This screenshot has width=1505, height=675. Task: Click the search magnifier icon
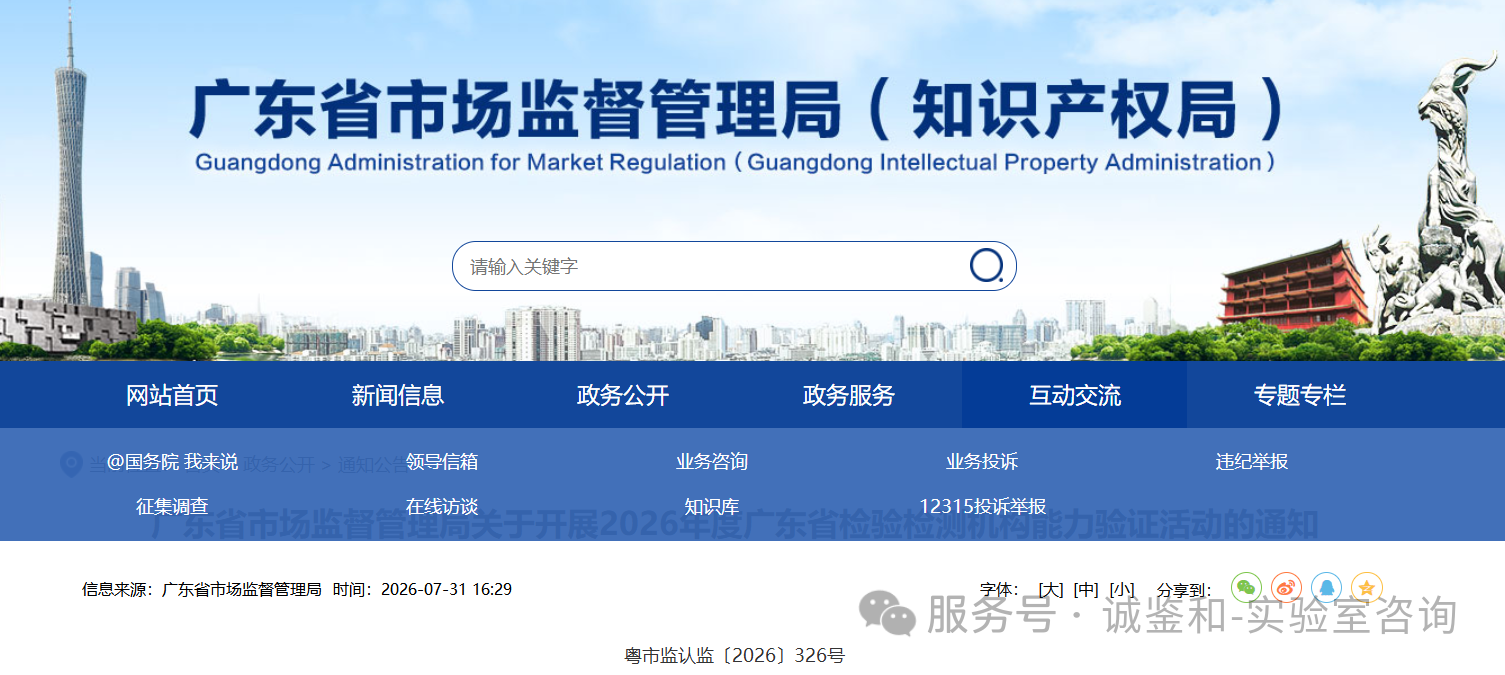point(986,266)
